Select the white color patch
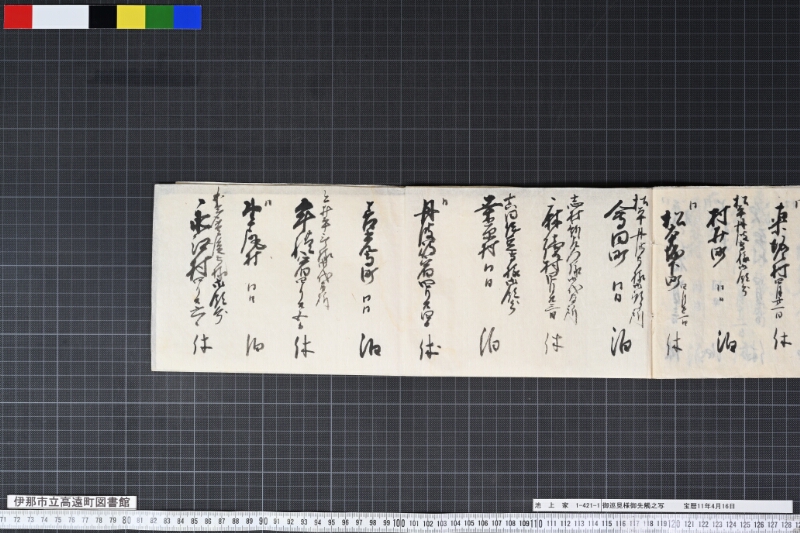 tap(60, 17)
